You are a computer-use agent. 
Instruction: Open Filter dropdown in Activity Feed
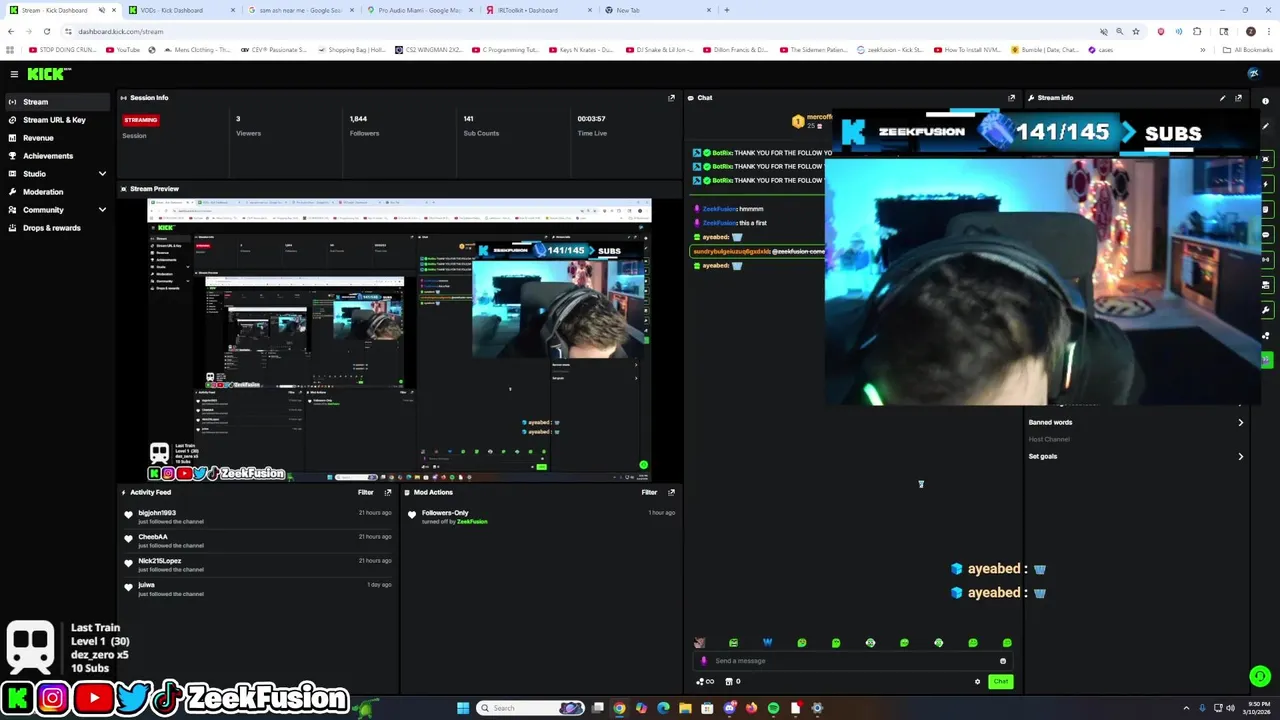tap(366, 492)
